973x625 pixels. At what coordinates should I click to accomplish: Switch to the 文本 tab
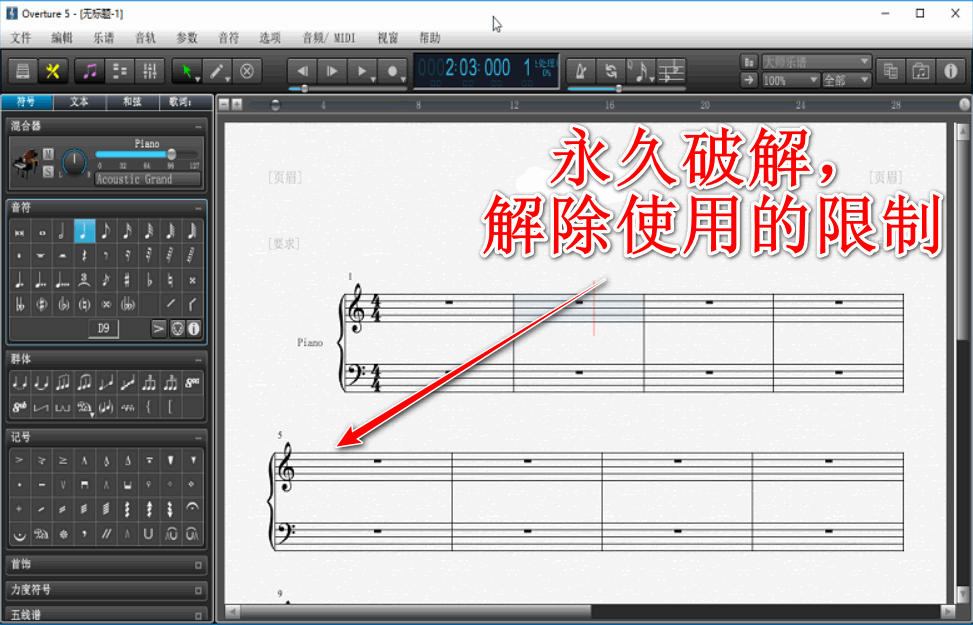[x=79, y=102]
